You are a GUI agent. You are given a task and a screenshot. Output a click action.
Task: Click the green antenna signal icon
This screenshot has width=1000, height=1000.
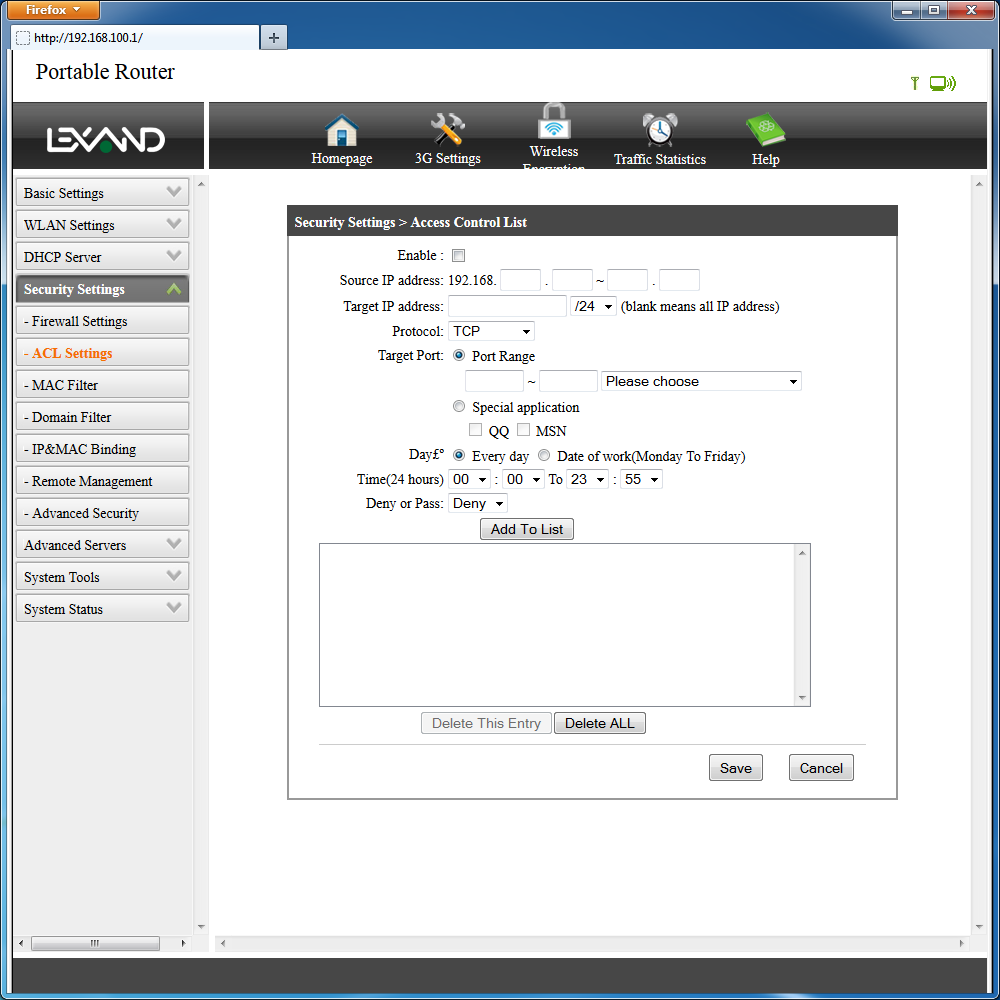click(915, 83)
